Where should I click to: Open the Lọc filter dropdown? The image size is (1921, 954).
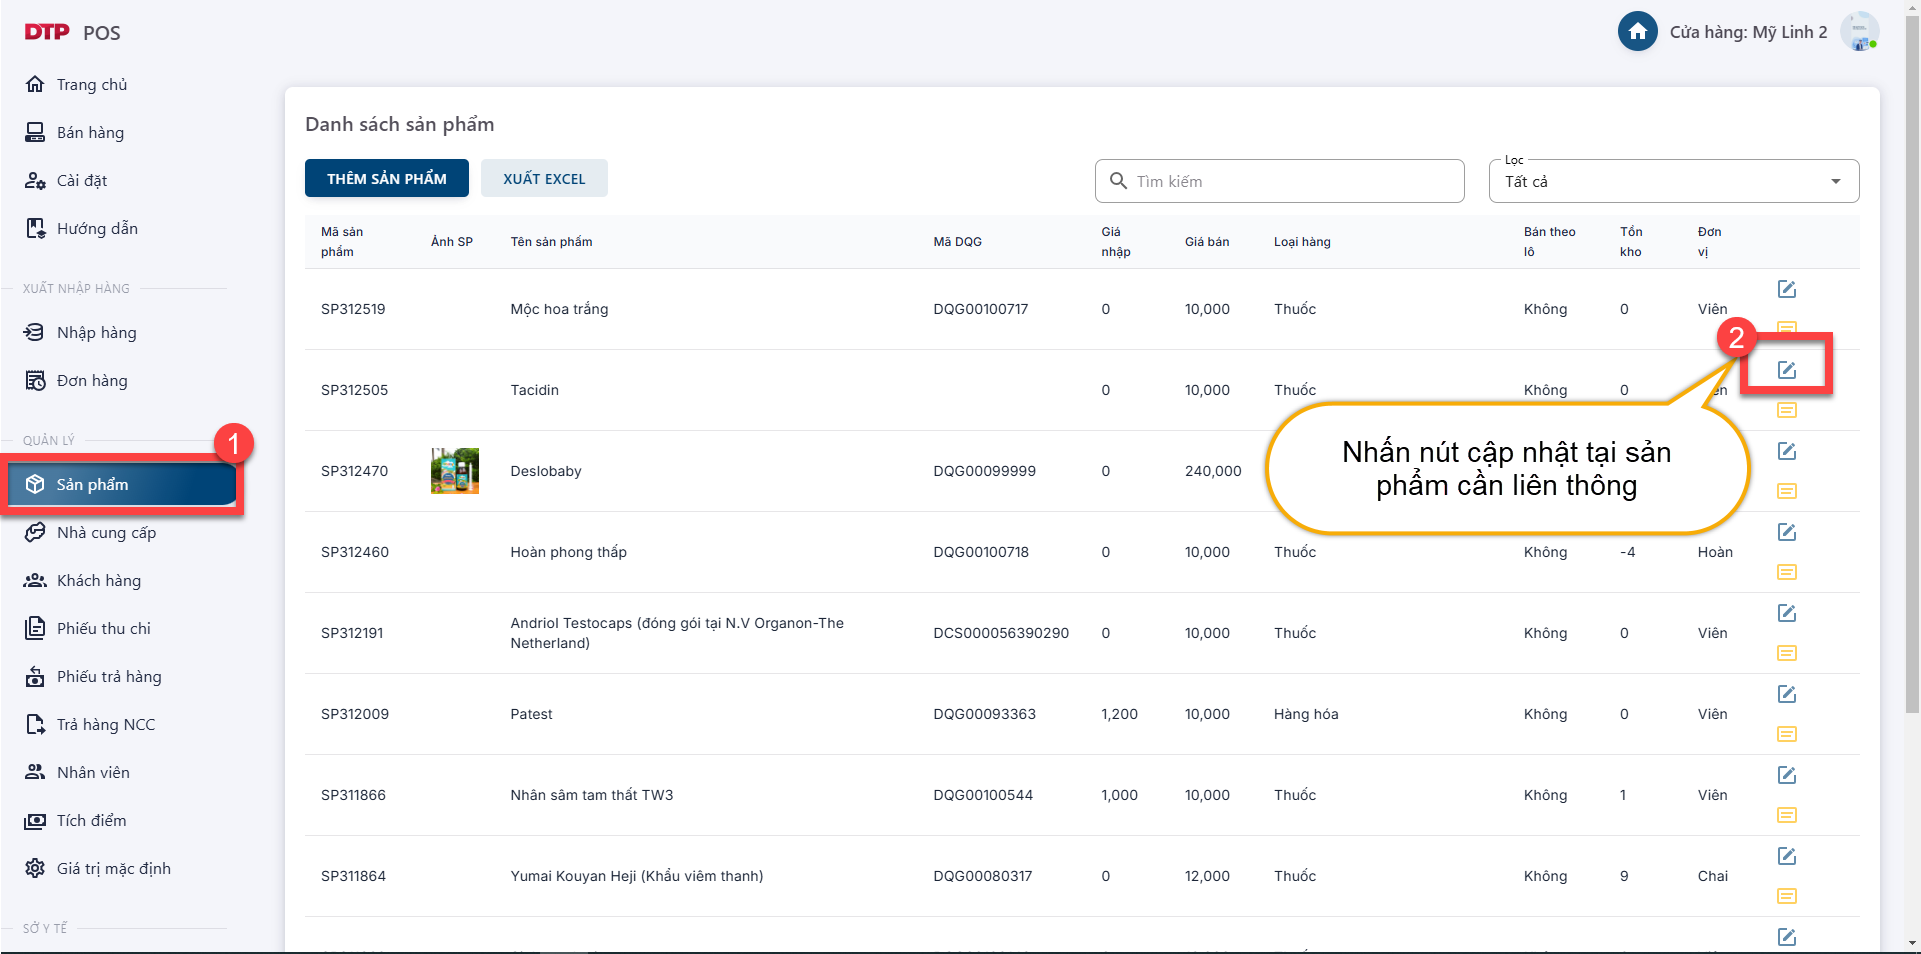click(1673, 181)
